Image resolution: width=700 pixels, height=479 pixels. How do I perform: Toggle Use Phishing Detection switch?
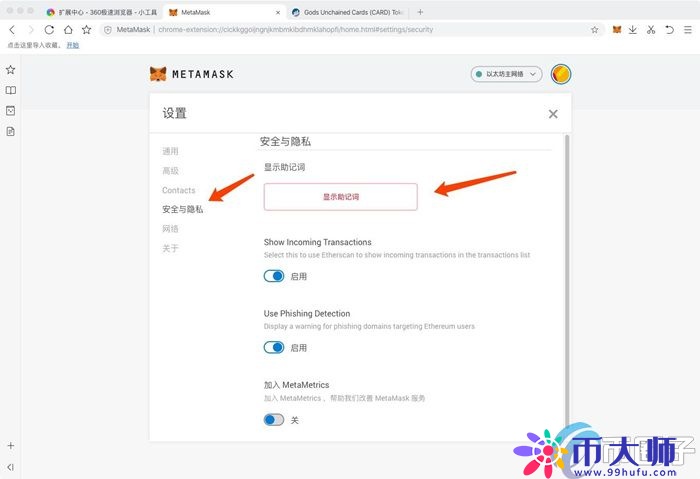[274, 347]
